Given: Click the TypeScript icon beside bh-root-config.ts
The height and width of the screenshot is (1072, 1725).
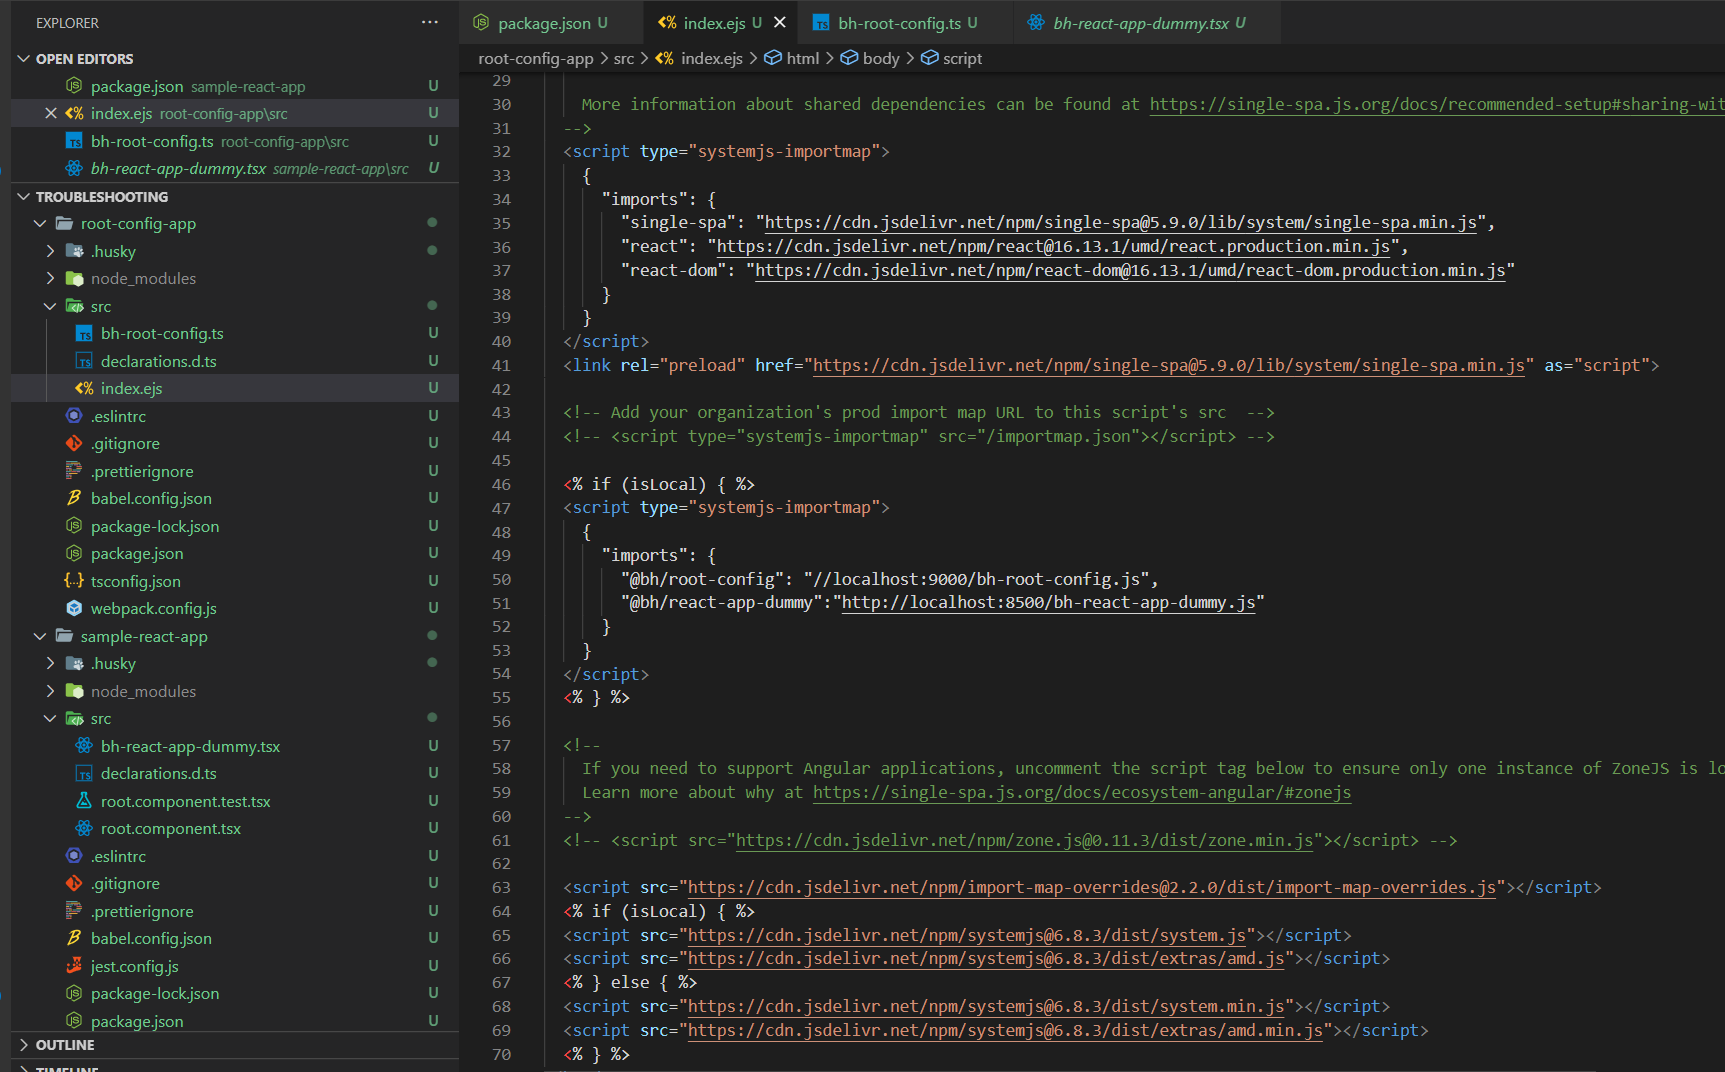Looking at the screenshot, I should pos(83,333).
